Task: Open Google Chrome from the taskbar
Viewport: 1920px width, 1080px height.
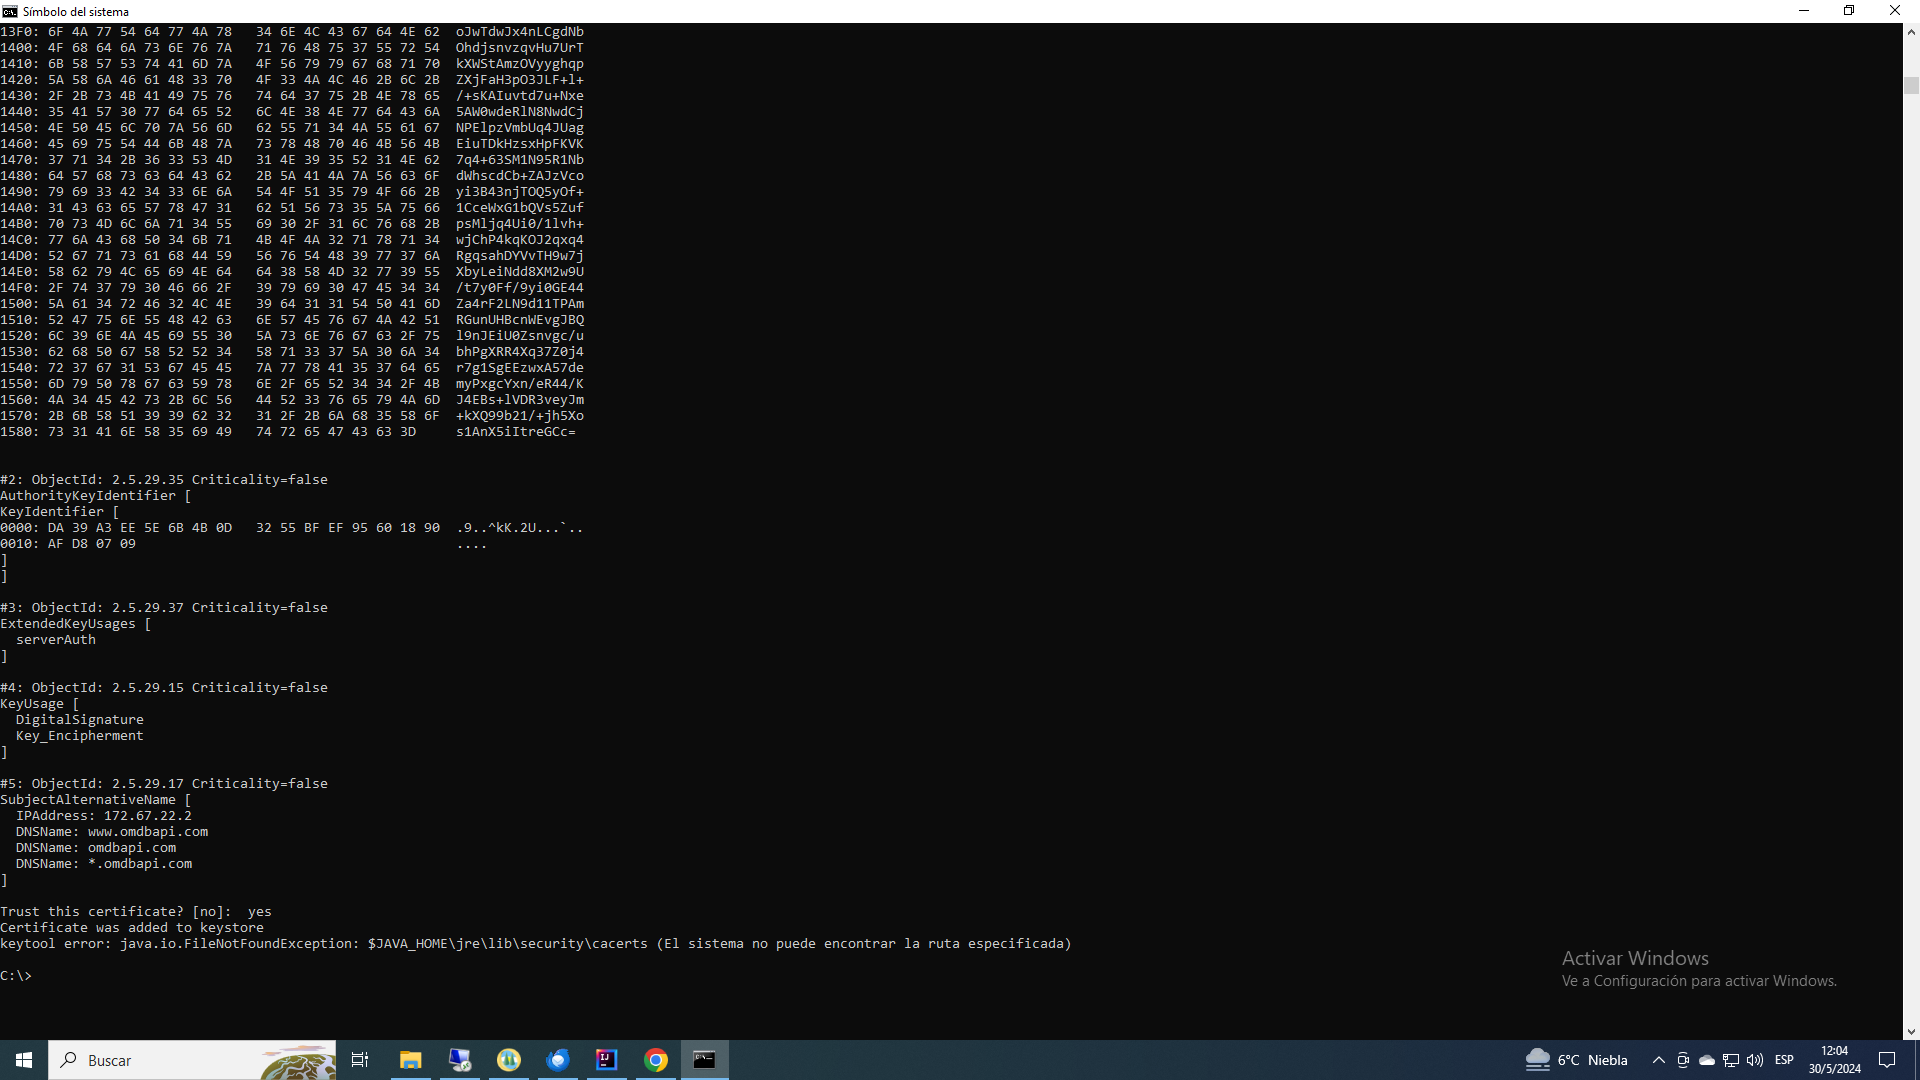Action: coord(656,1060)
